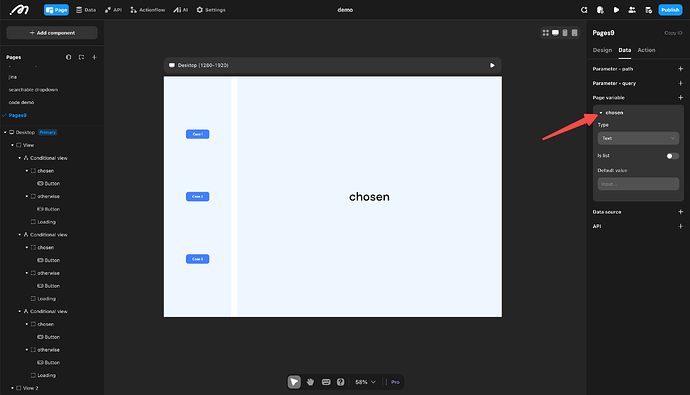Select the hand pan tool
Viewport: 690px width, 395px height.
click(310, 382)
